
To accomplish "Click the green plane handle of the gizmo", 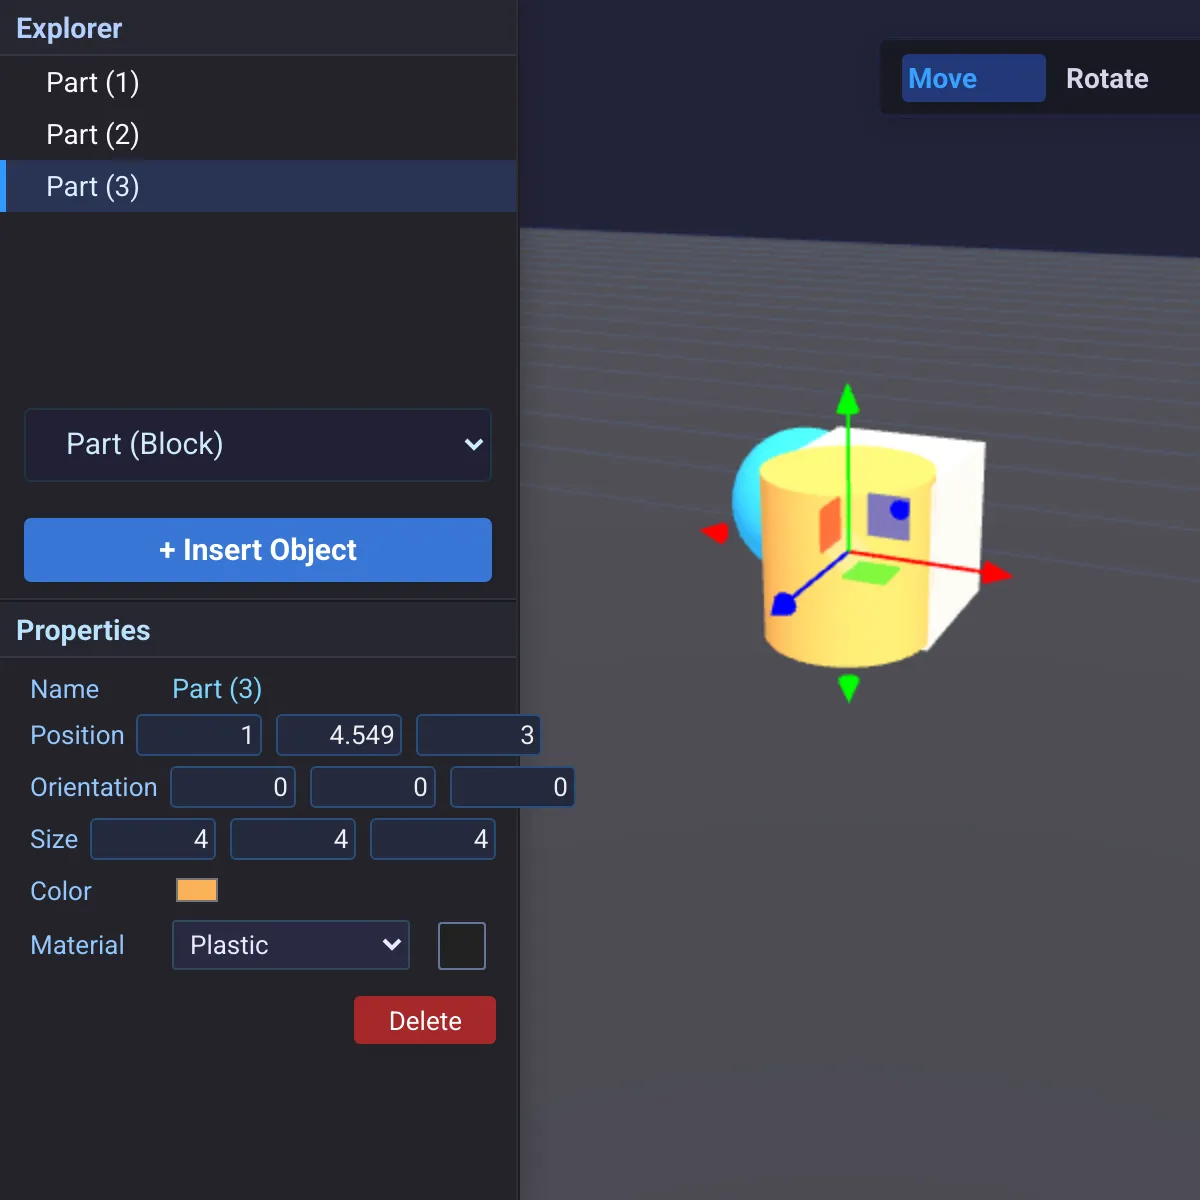I will pos(871,573).
